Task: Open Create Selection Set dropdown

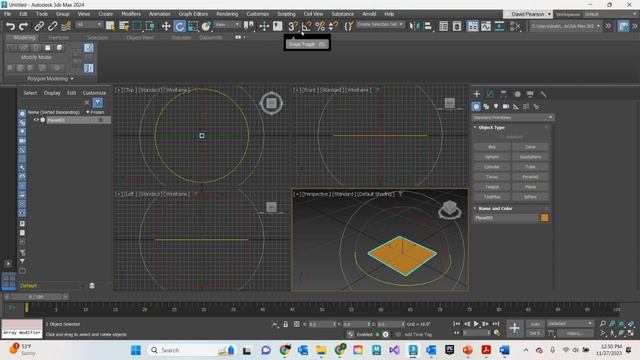Action: [380, 24]
